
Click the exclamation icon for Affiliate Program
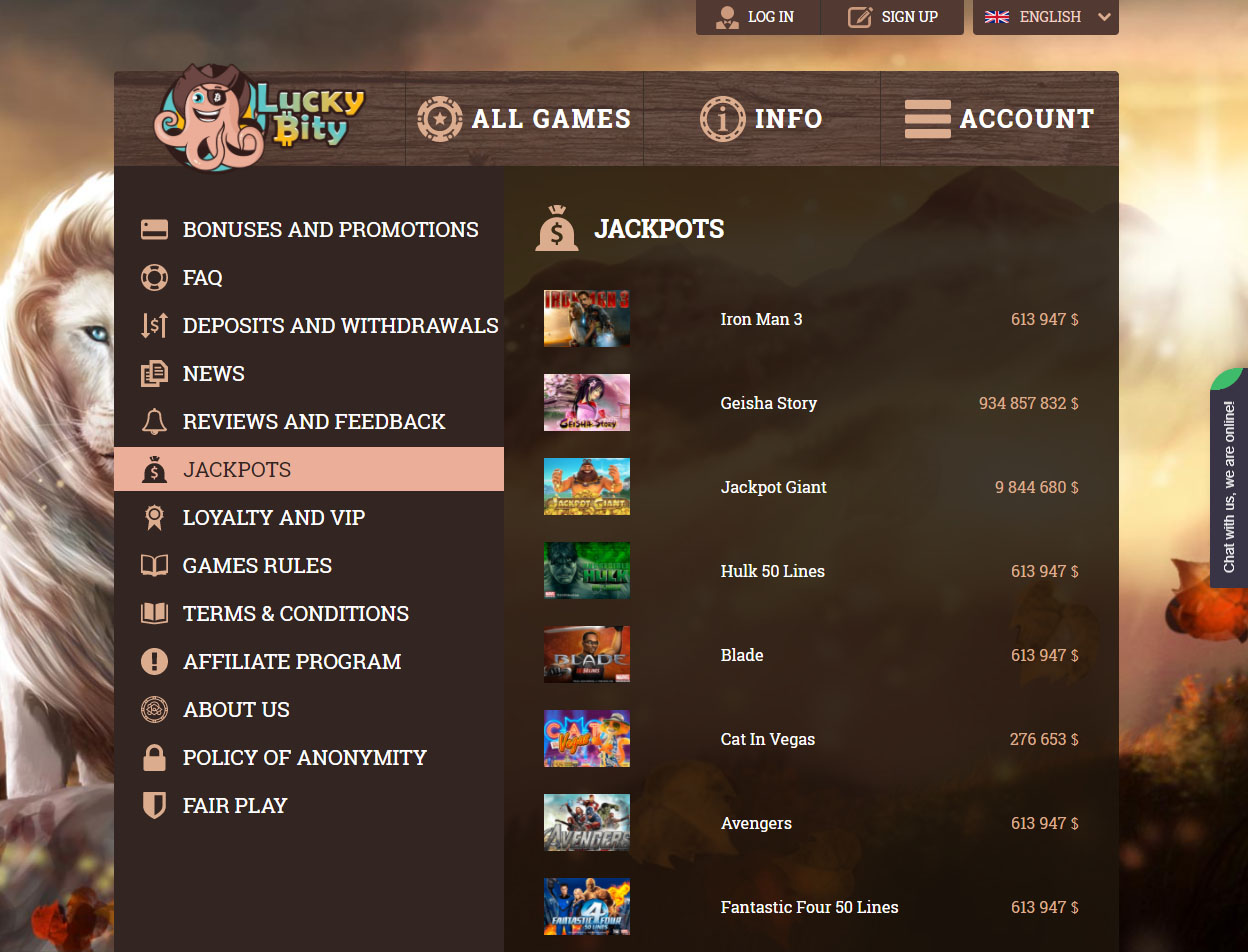click(x=154, y=662)
